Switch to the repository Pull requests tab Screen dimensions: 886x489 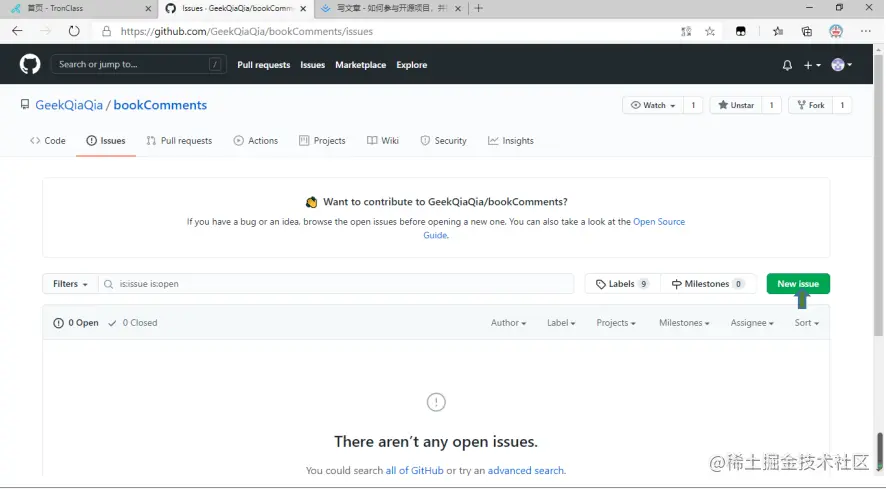tap(179, 141)
